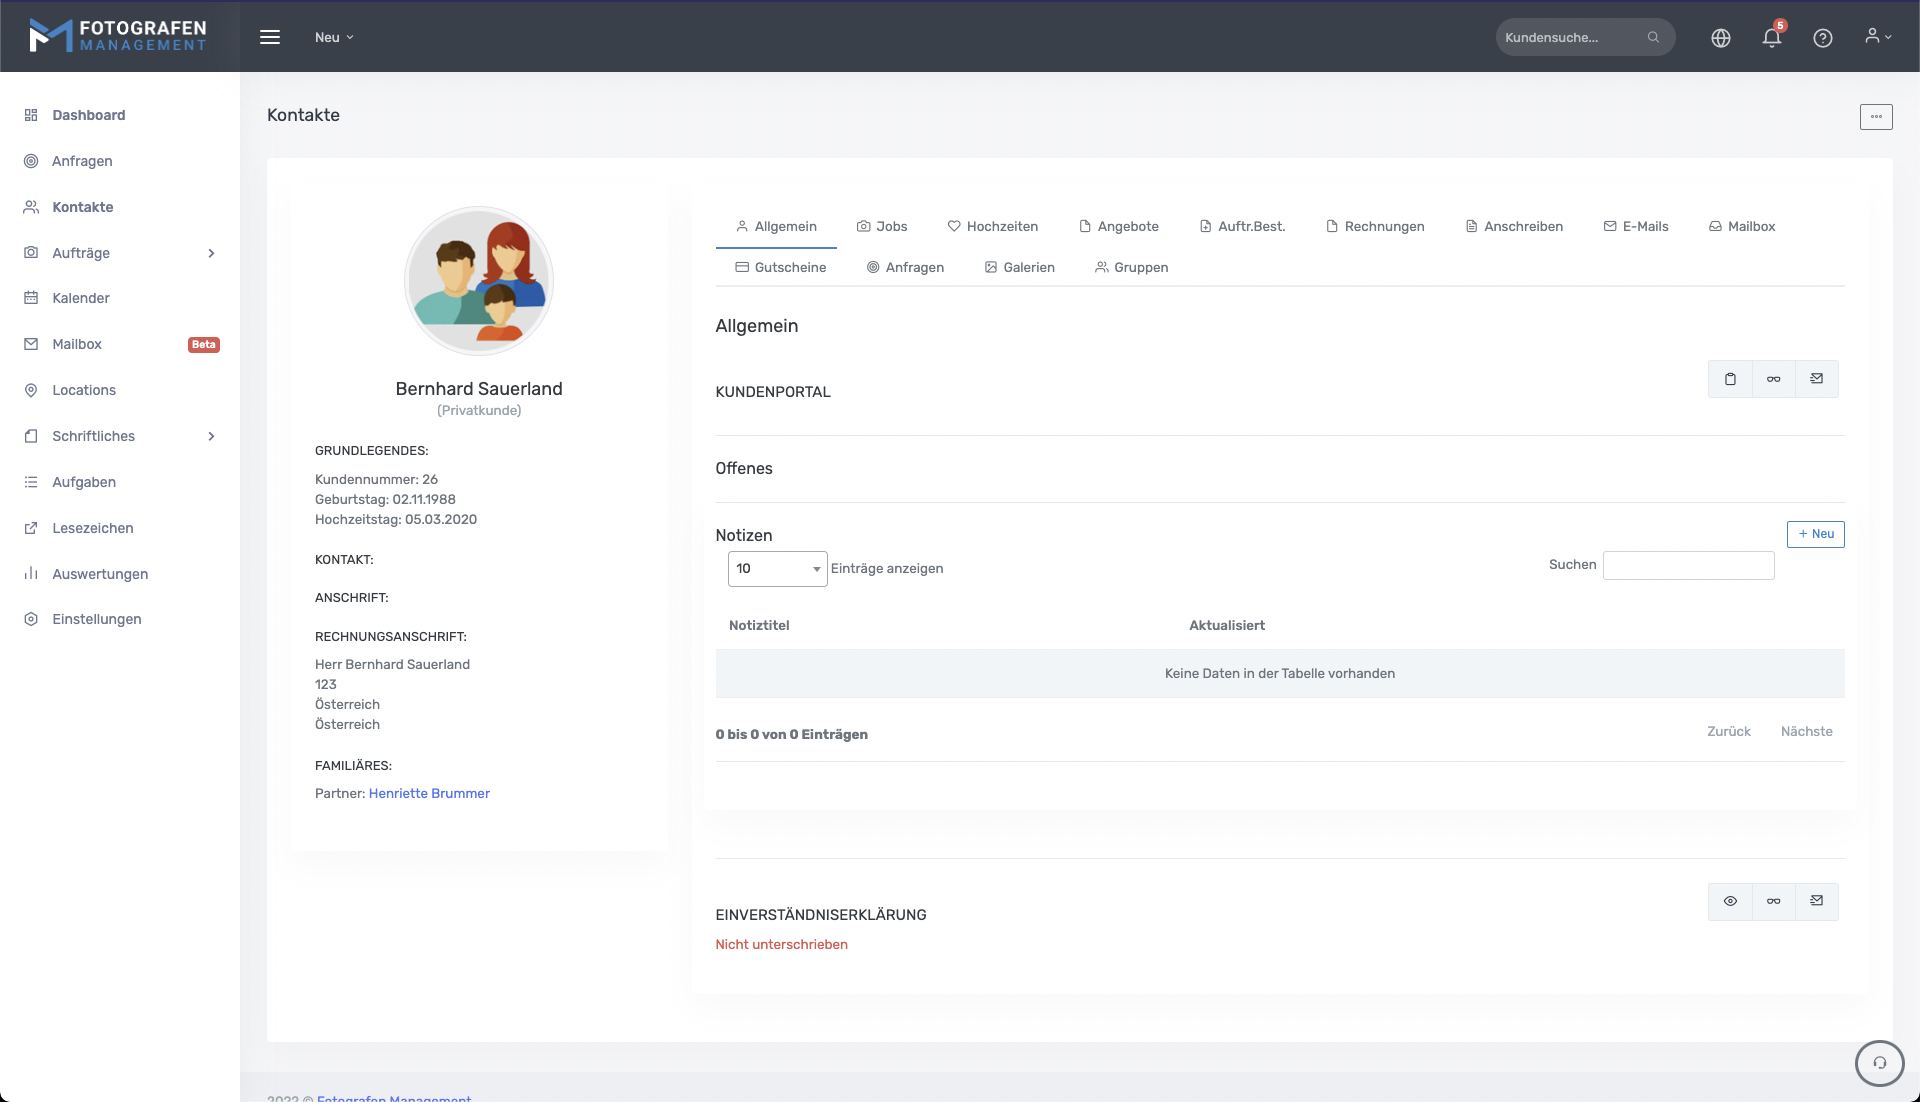Open the Neu dropdown in top bar
Image resolution: width=1920 pixels, height=1102 pixels.
click(334, 37)
